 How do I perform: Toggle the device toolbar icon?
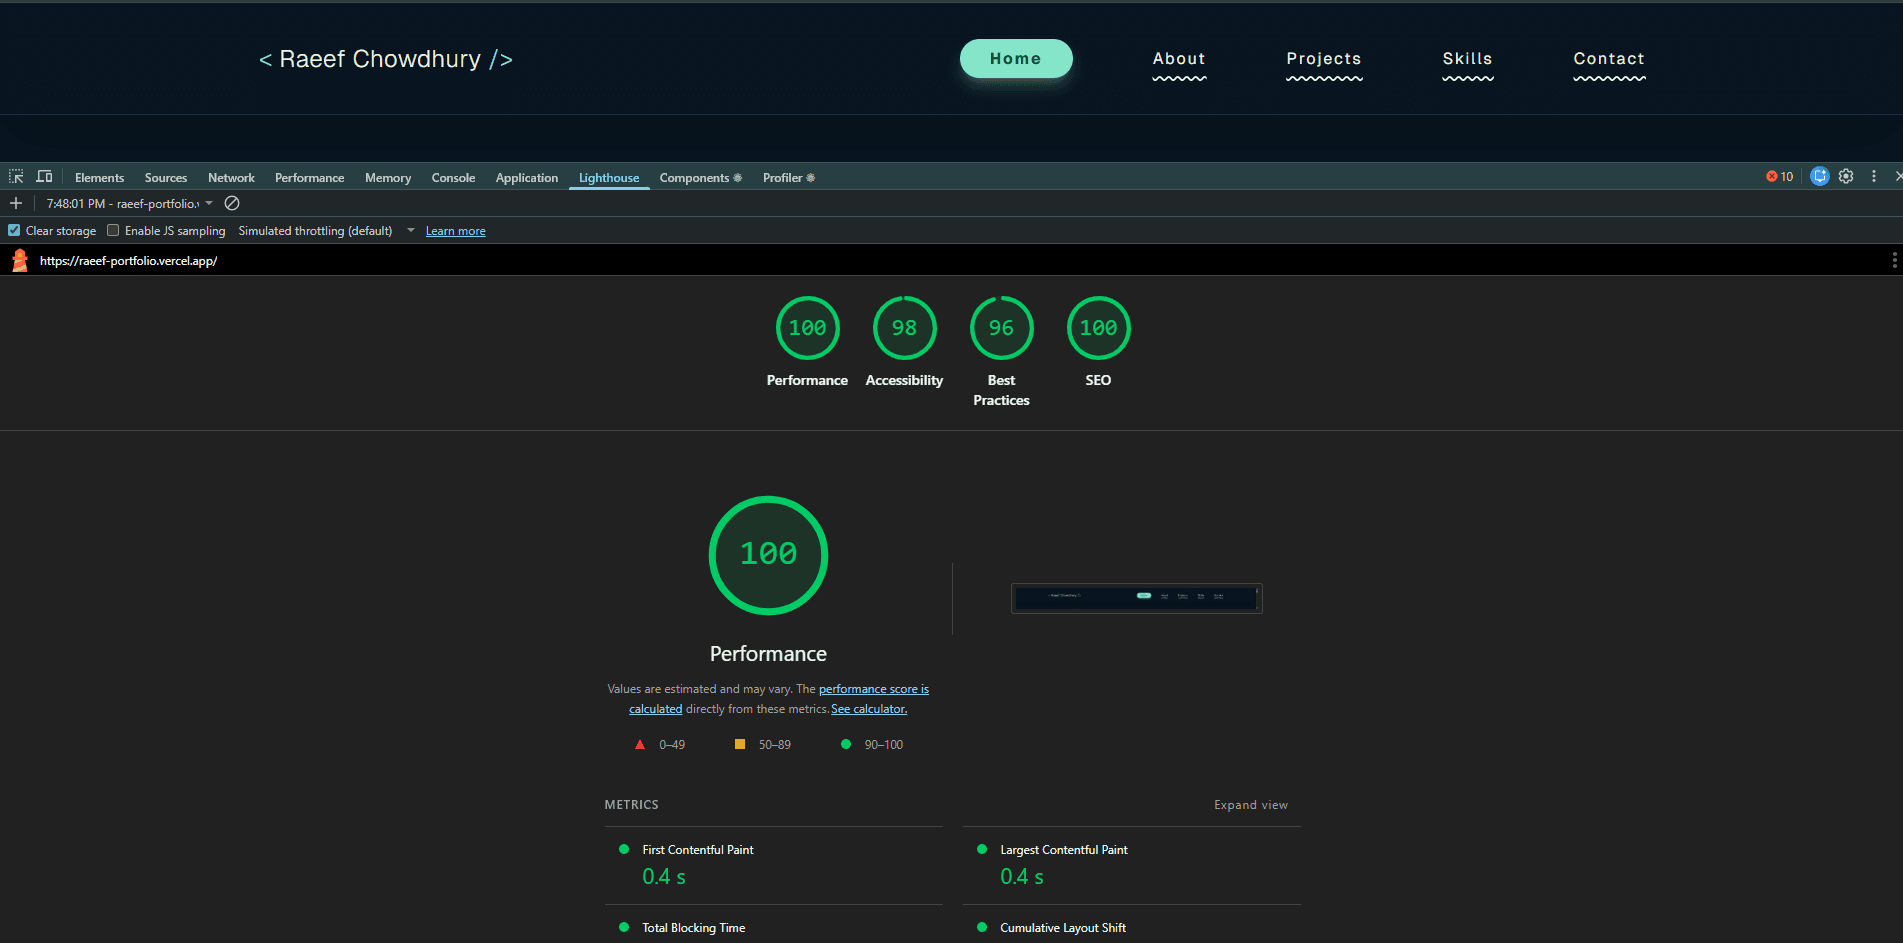coord(44,177)
